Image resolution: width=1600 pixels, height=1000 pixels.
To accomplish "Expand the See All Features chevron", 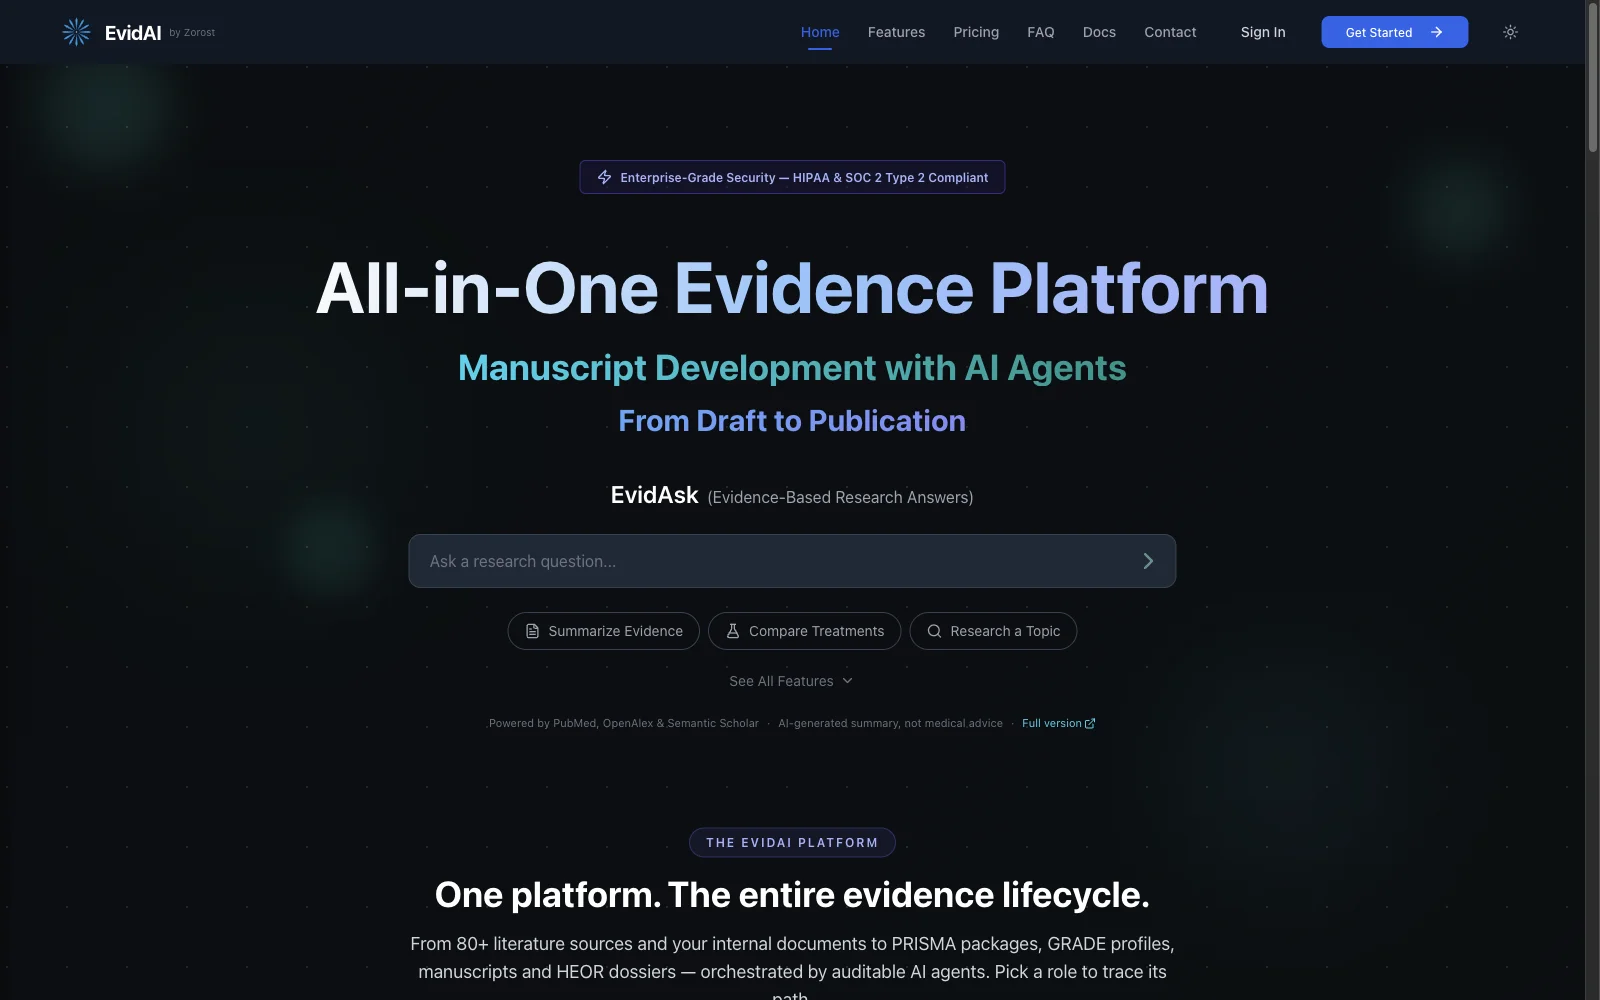I will click(847, 681).
